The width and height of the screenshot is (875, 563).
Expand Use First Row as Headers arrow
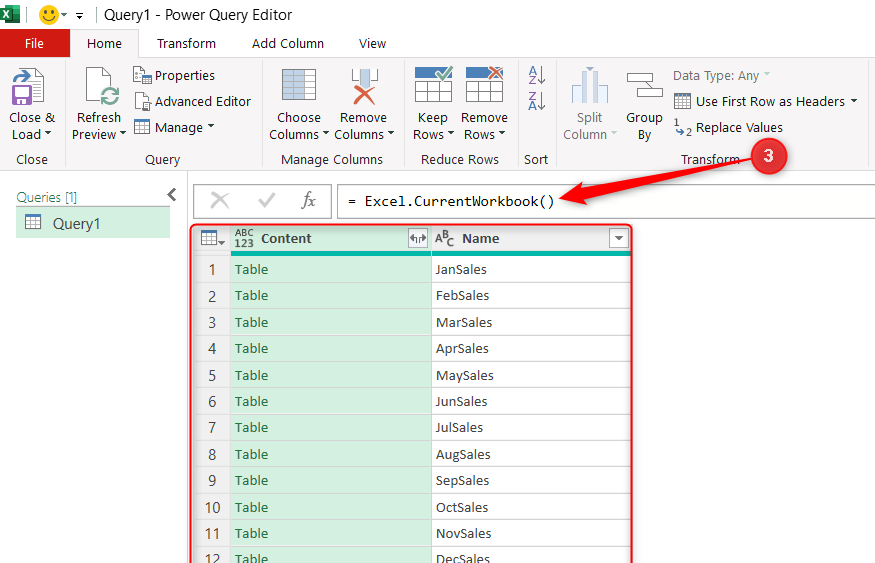coord(854,101)
